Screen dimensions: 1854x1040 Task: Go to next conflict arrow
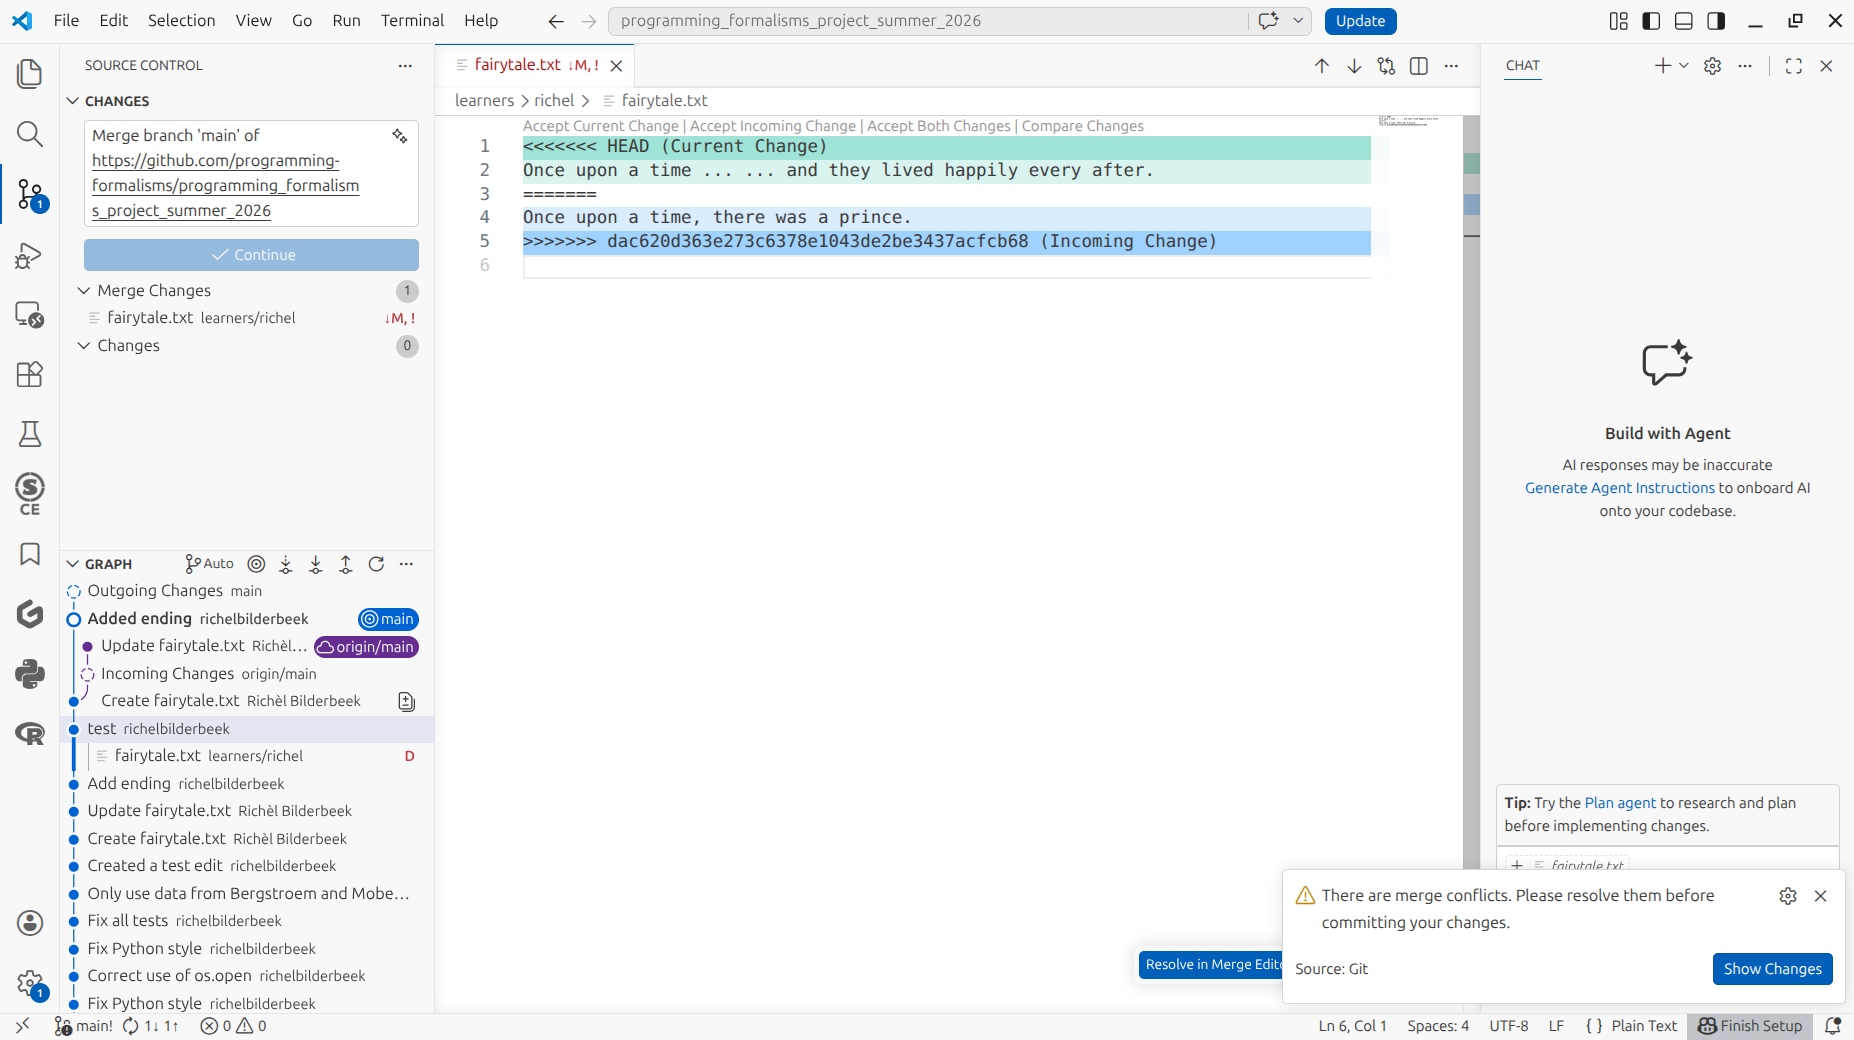[x=1354, y=66]
